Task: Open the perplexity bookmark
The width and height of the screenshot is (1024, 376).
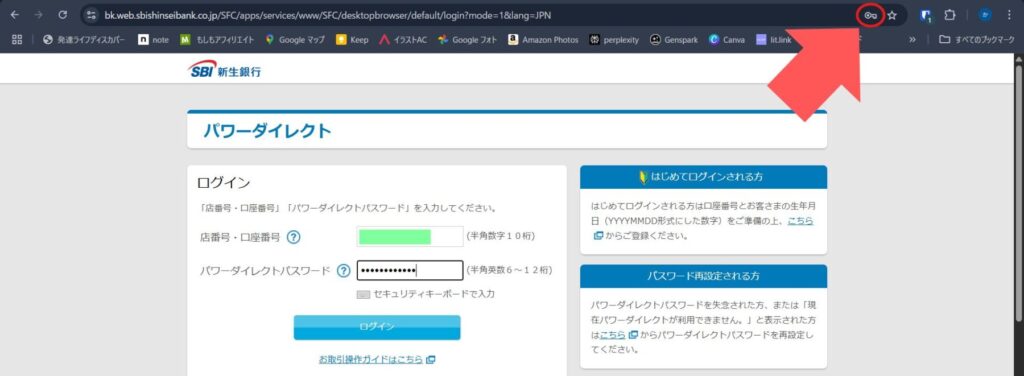Action: point(614,40)
